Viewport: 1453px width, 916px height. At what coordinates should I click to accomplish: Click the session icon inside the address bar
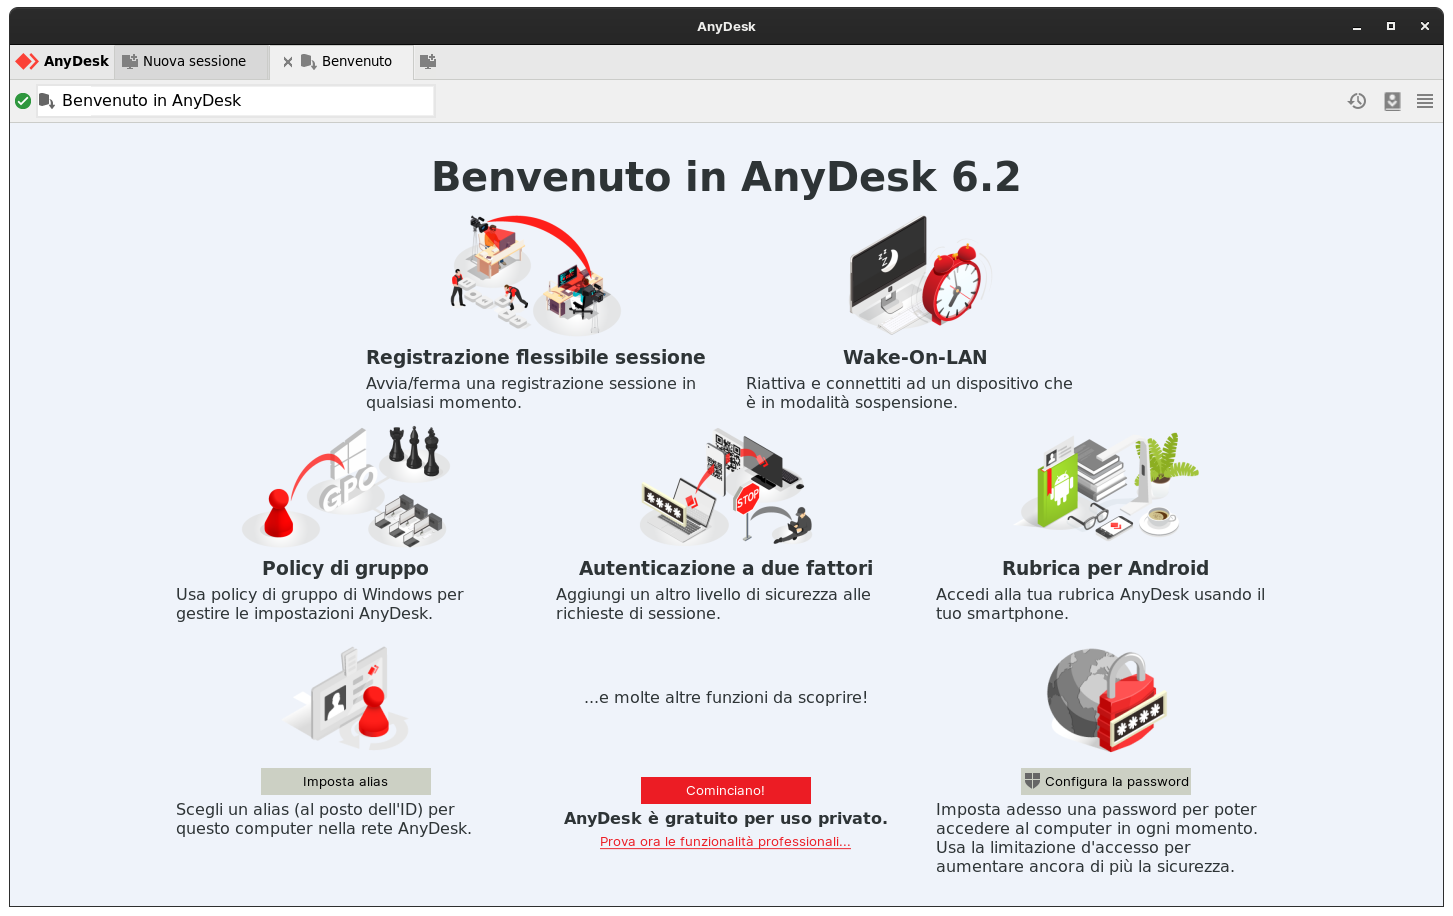pyautogui.click(x=46, y=100)
